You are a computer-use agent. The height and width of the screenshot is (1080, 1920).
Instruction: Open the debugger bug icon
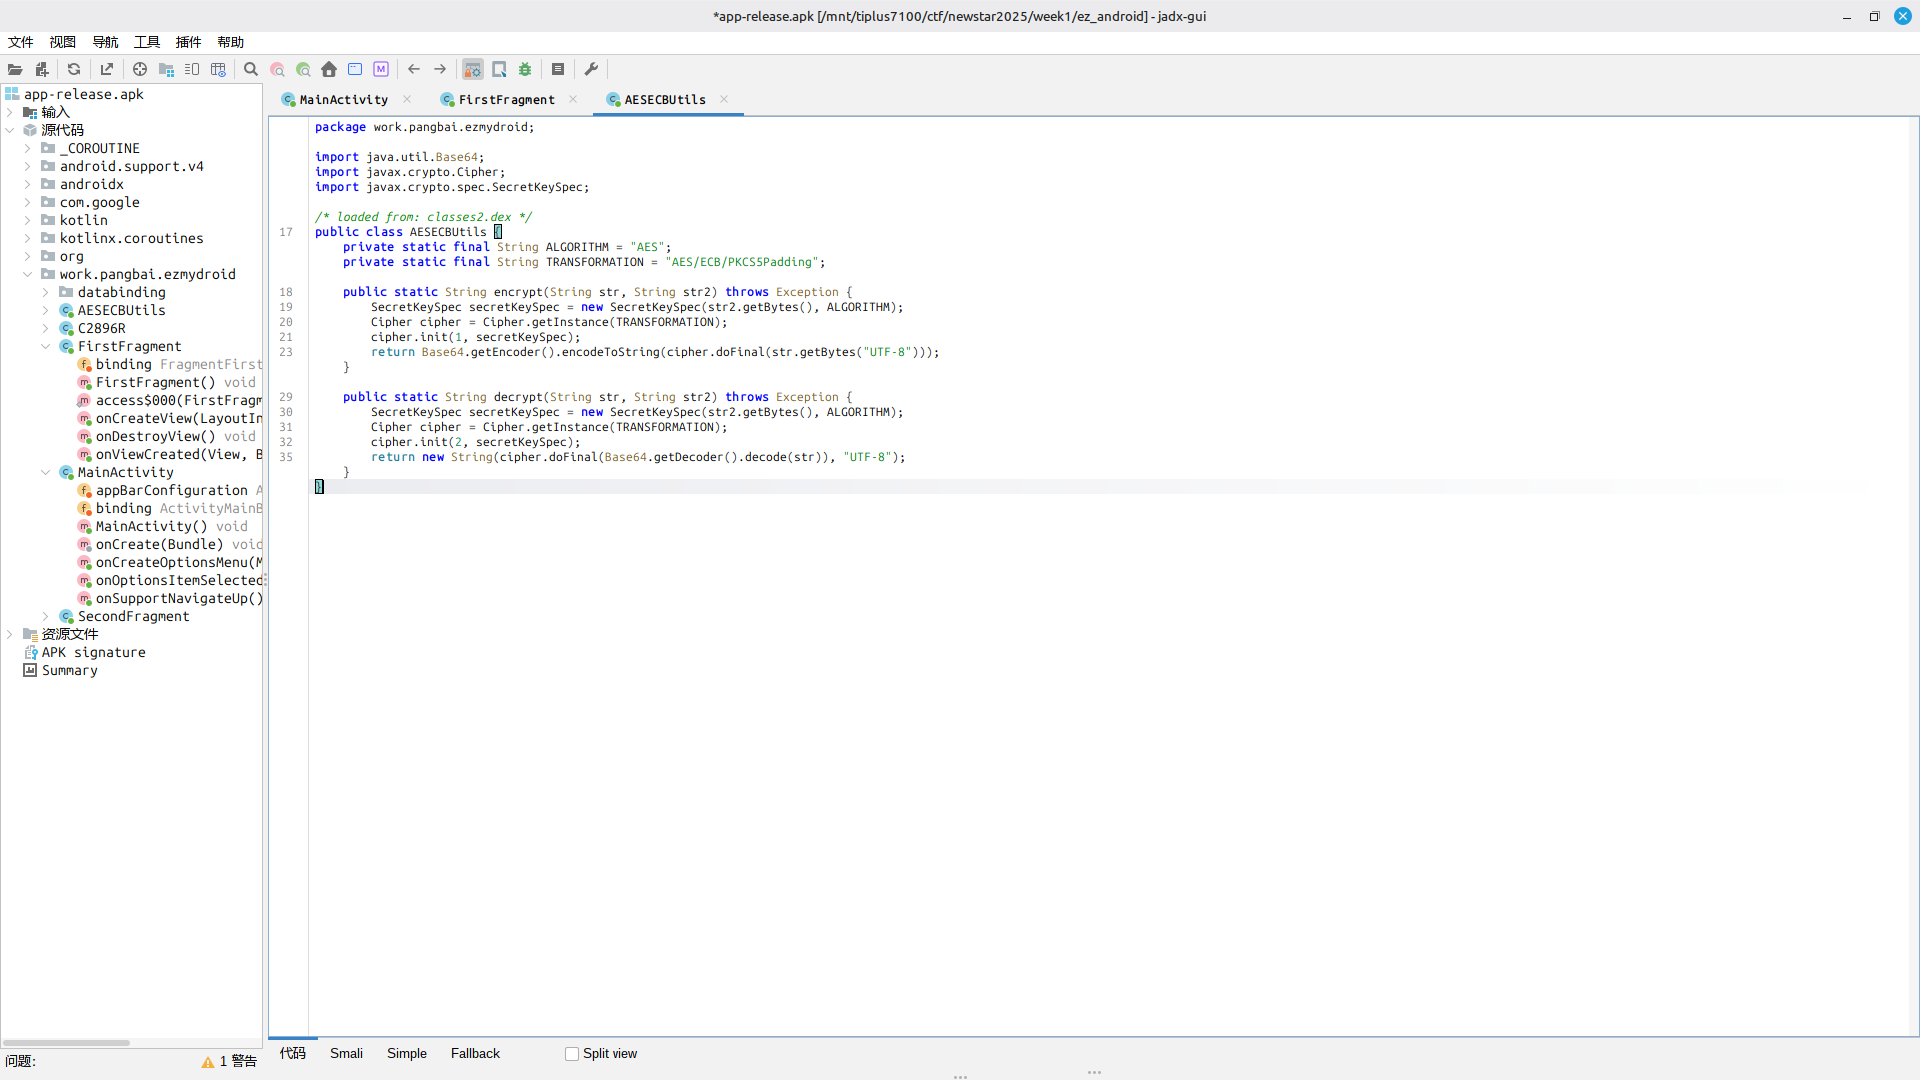pyautogui.click(x=525, y=69)
